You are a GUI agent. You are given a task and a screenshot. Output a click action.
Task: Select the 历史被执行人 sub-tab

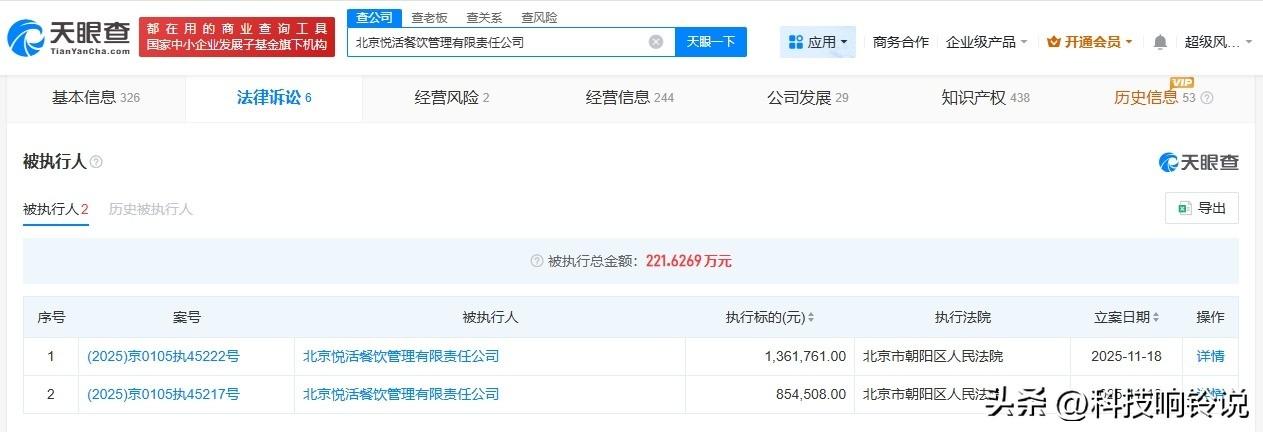[x=150, y=209]
